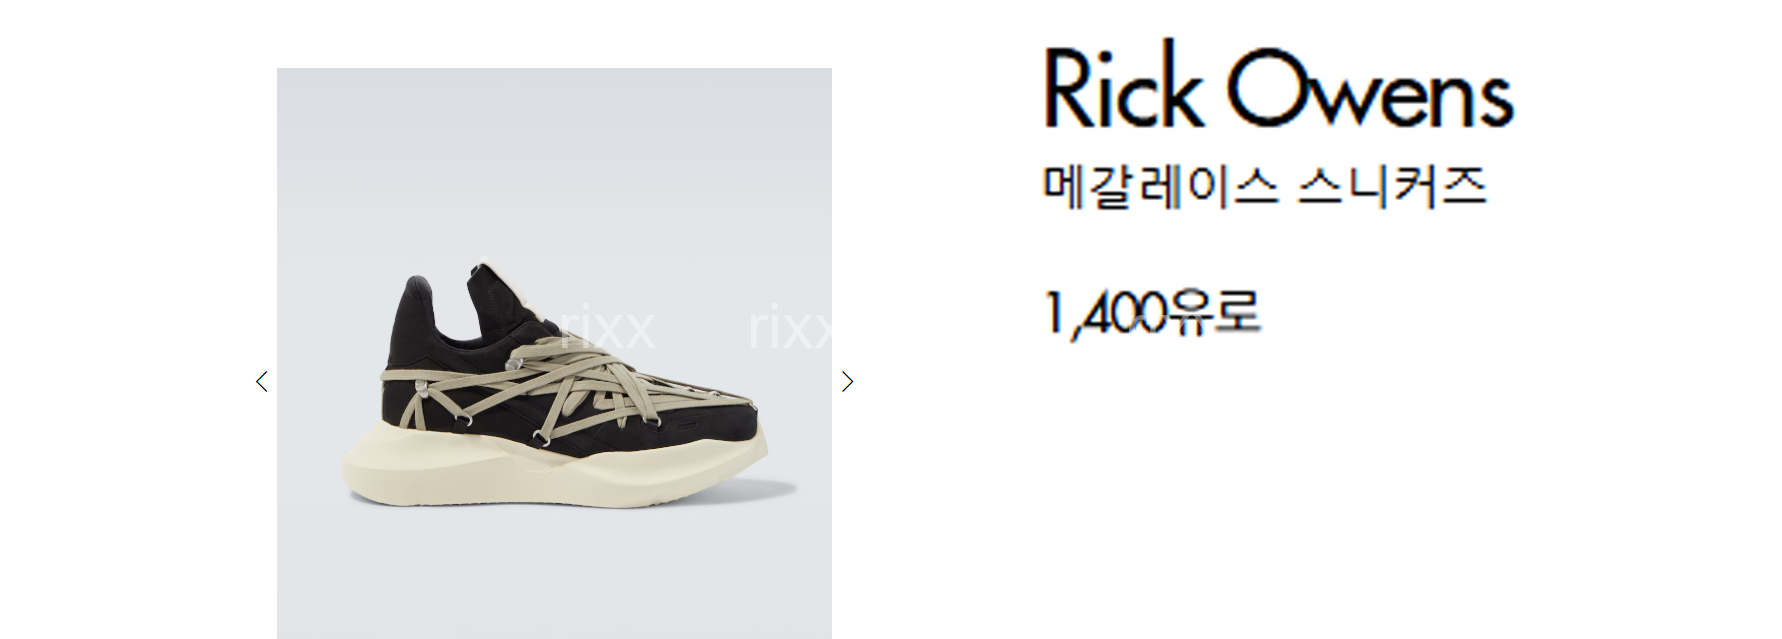Click the gray backdrop above the sneaker
Image resolution: width=1782 pixels, height=639 pixels.
554,160
